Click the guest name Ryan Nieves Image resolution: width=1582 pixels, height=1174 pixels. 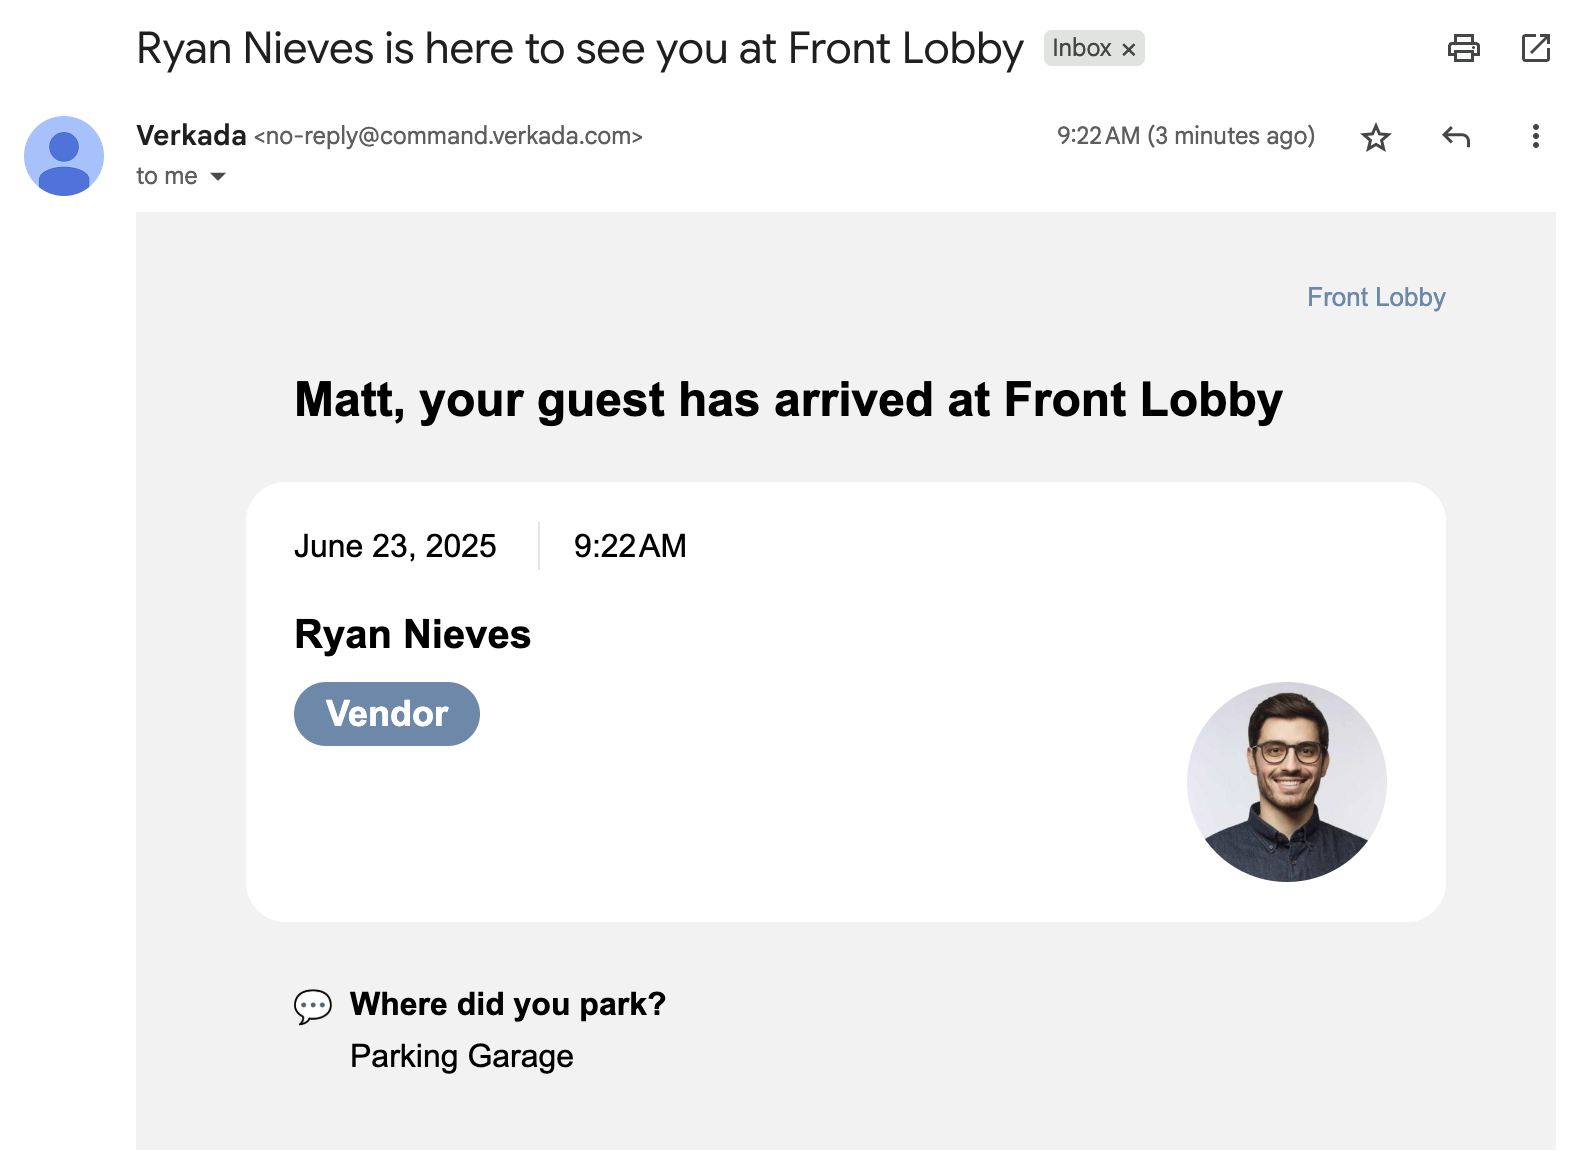412,635
